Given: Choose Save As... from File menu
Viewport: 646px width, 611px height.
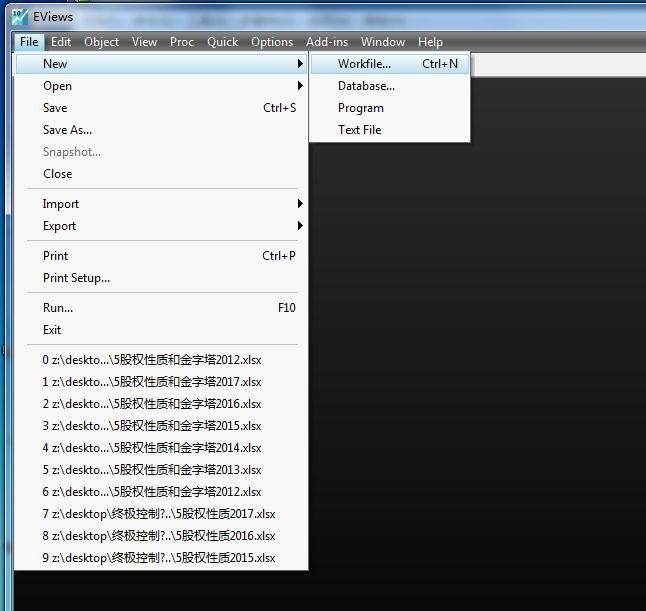Looking at the screenshot, I should (x=161, y=130).
